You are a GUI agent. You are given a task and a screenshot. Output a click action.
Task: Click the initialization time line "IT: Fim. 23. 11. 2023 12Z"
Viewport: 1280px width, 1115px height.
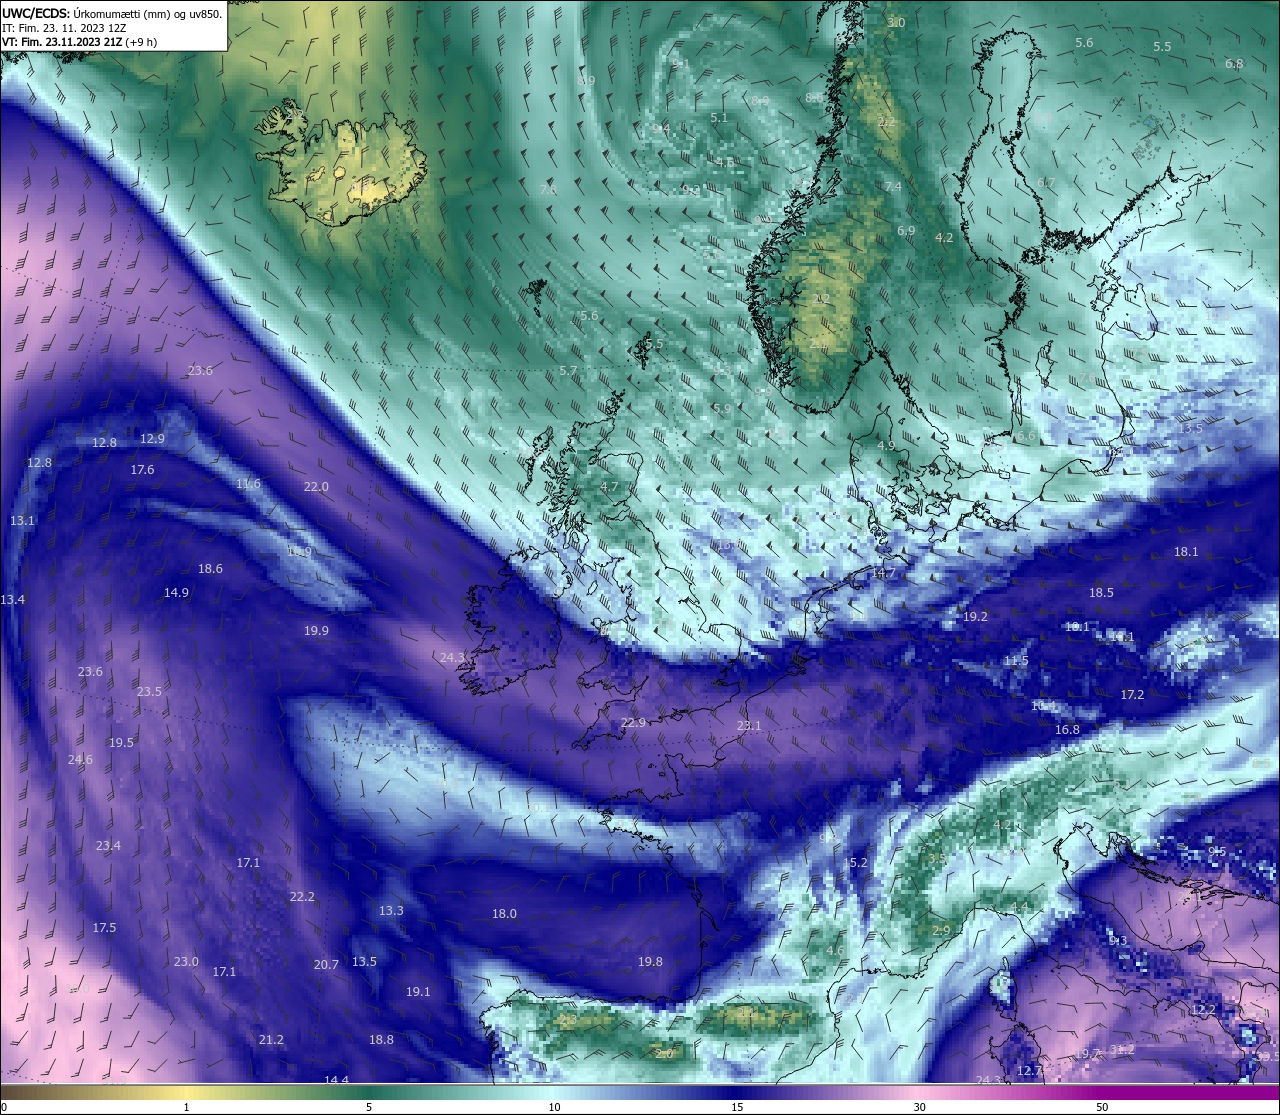64,28
